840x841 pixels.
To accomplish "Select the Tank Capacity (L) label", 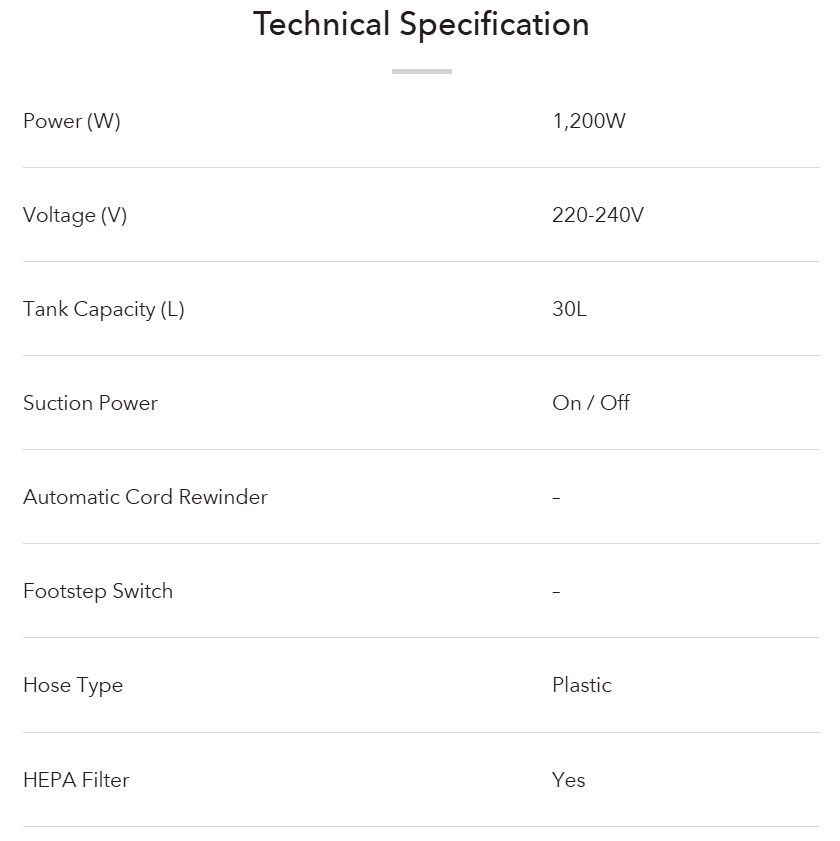I will pyautogui.click(x=104, y=309).
